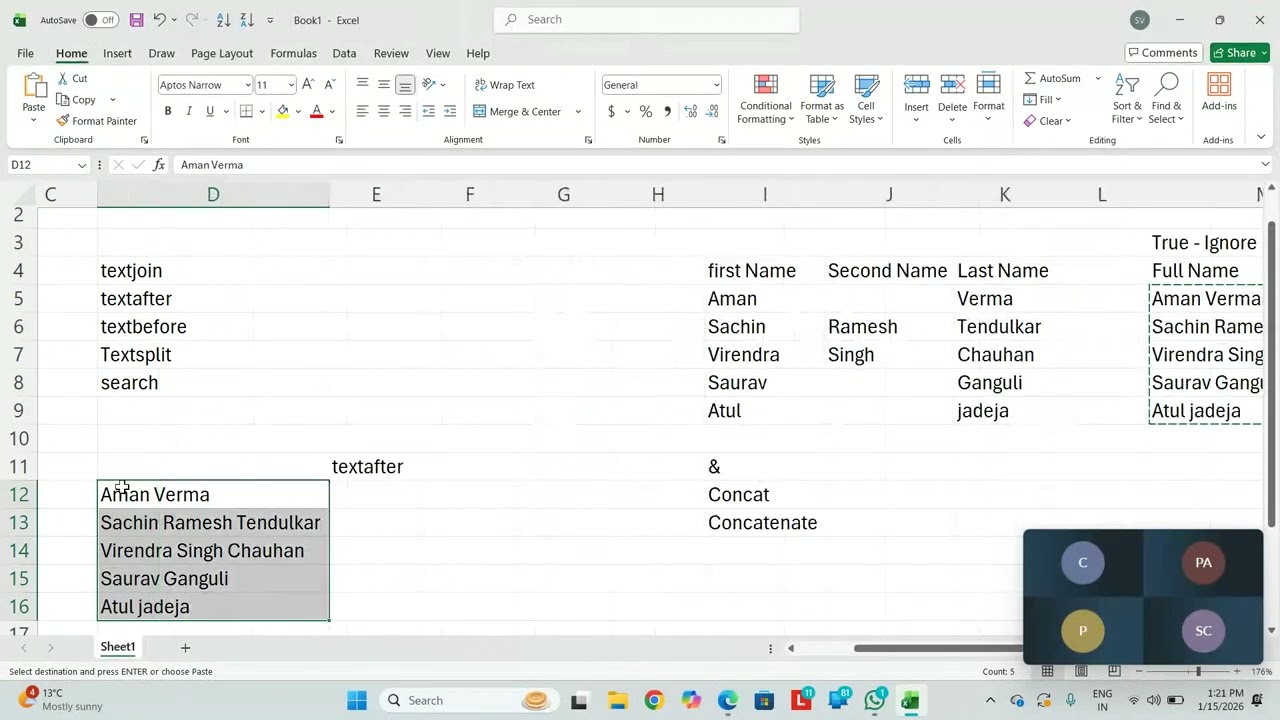Switch to Page Layout view in status bar
This screenshot has height=720, width=1280.
click(x=1081, y=671)
